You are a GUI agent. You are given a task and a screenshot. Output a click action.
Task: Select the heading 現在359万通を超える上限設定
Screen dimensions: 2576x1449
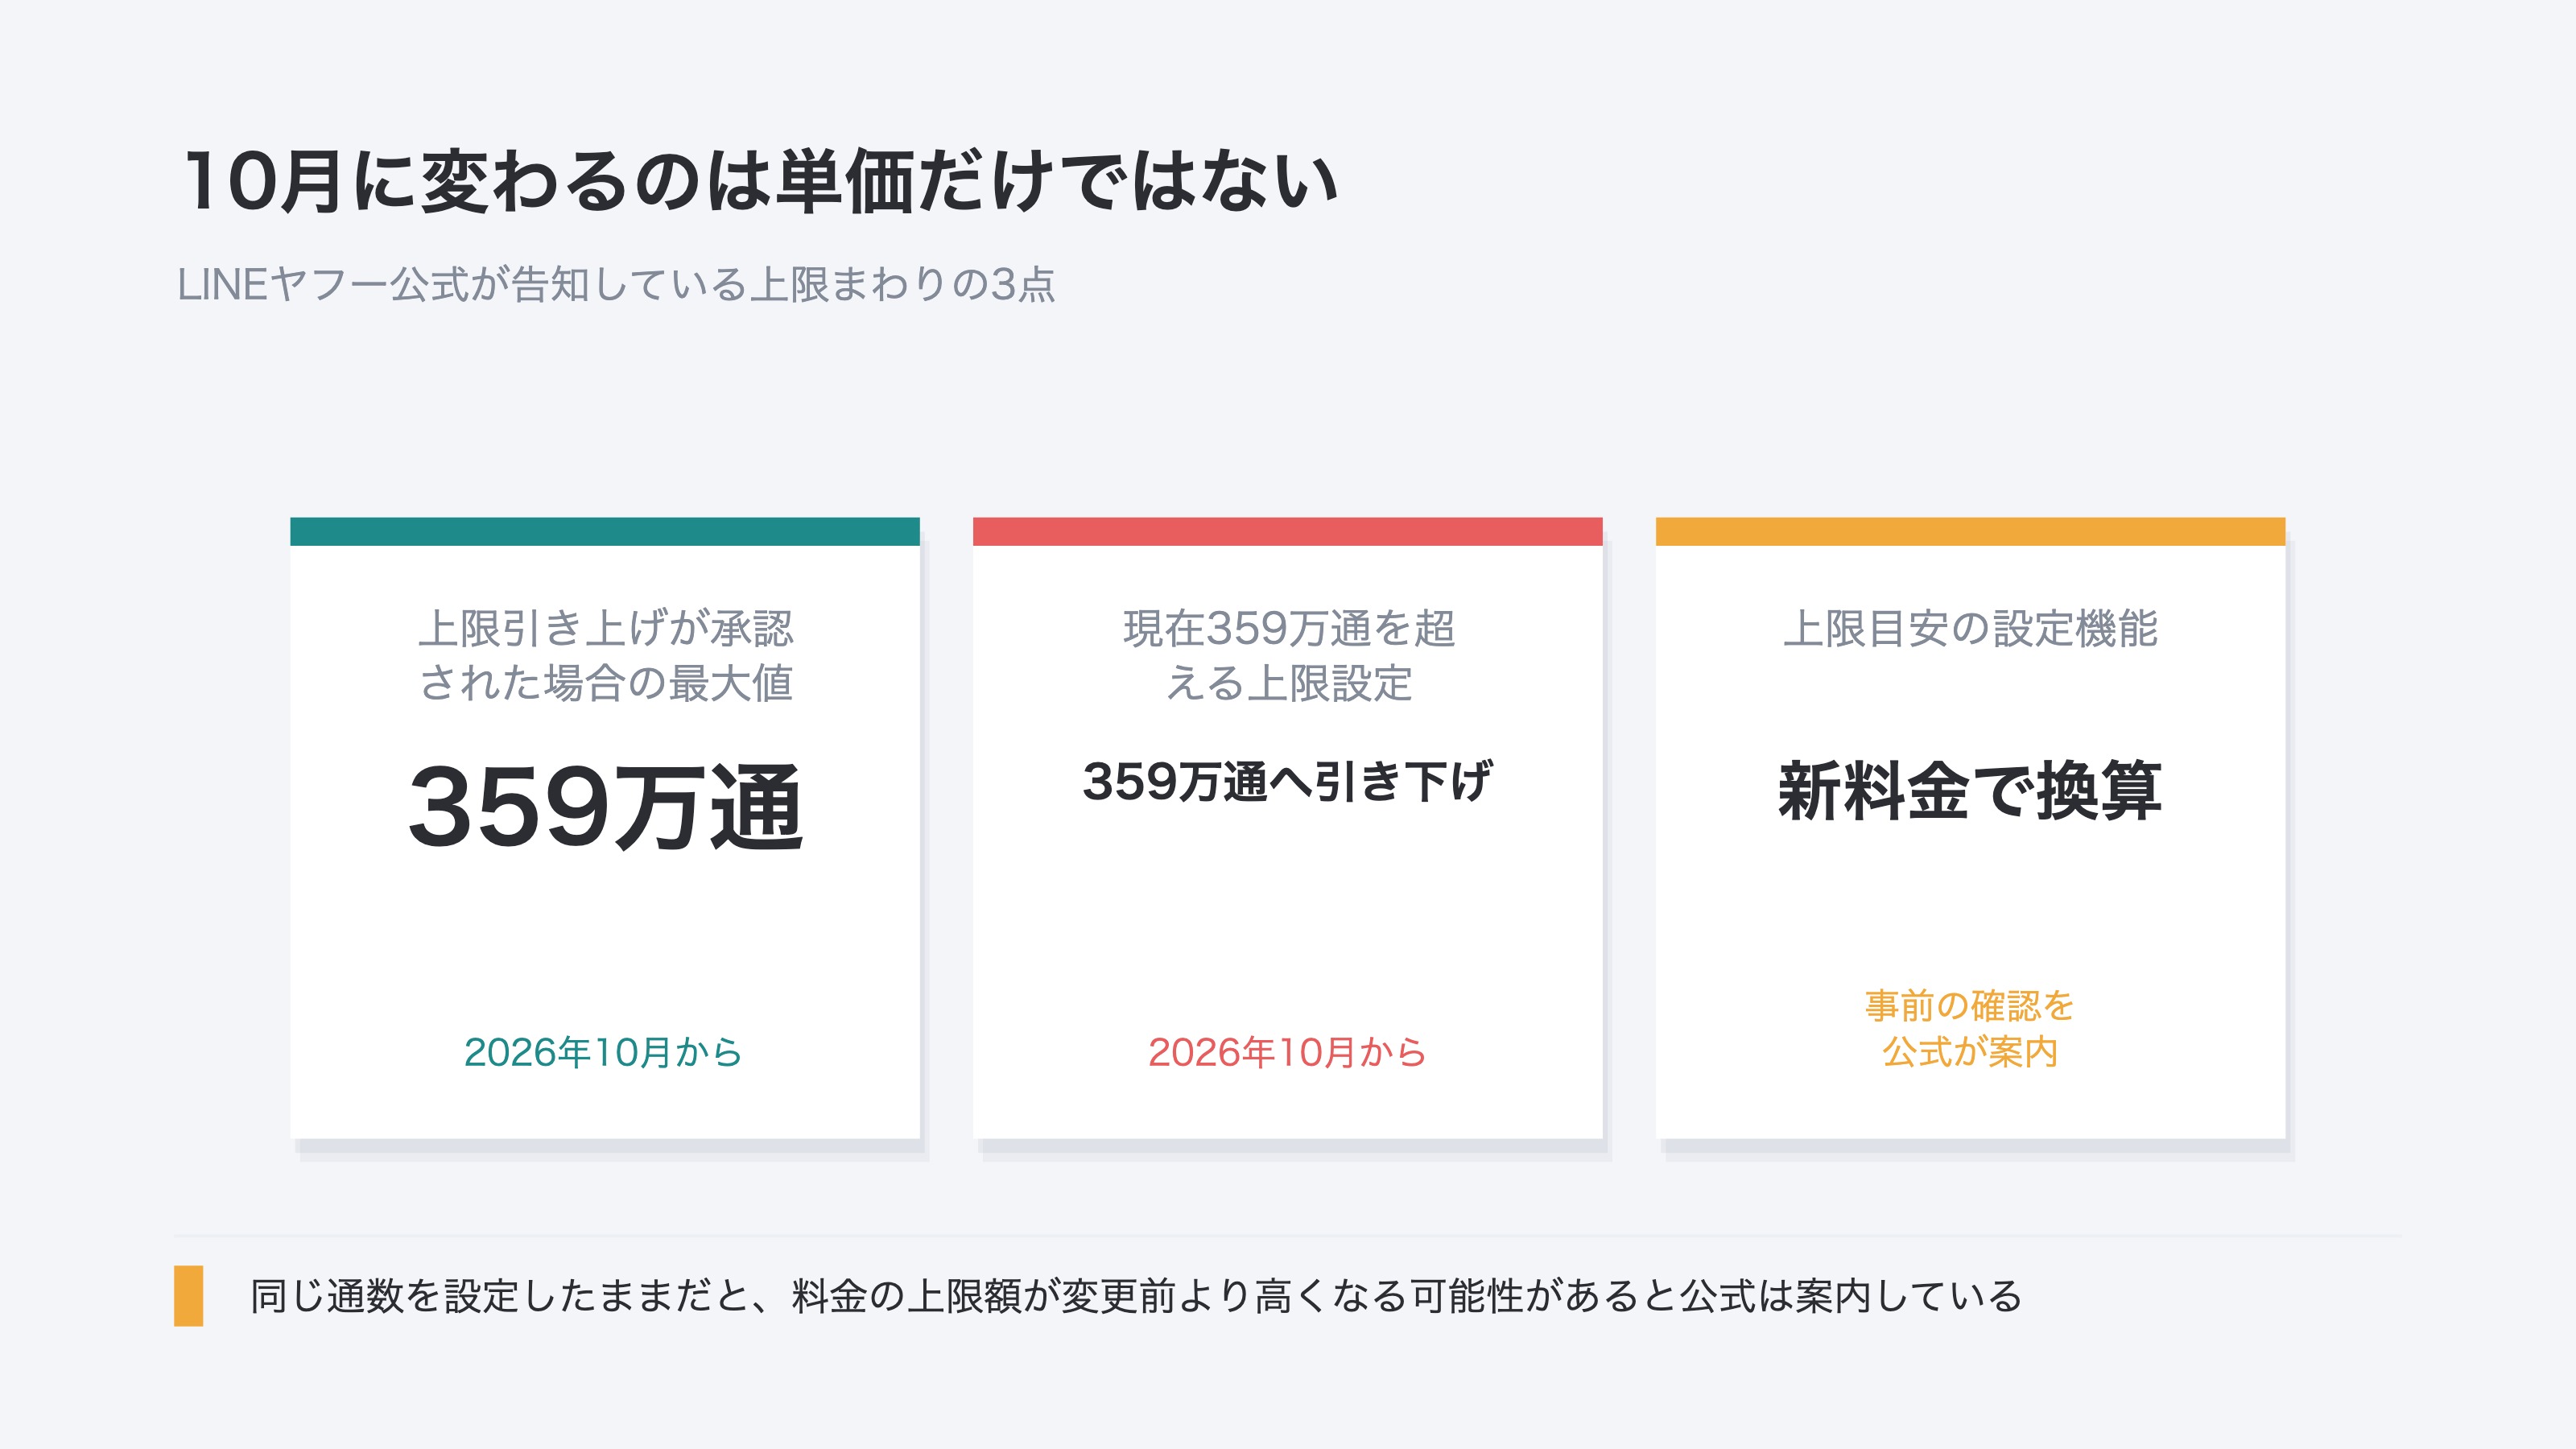[x=1288, y=656]
